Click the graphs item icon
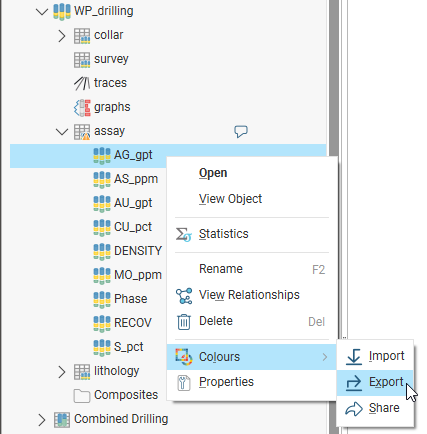The height and width of the screenshot is (434, 427). tap(82, 108)
